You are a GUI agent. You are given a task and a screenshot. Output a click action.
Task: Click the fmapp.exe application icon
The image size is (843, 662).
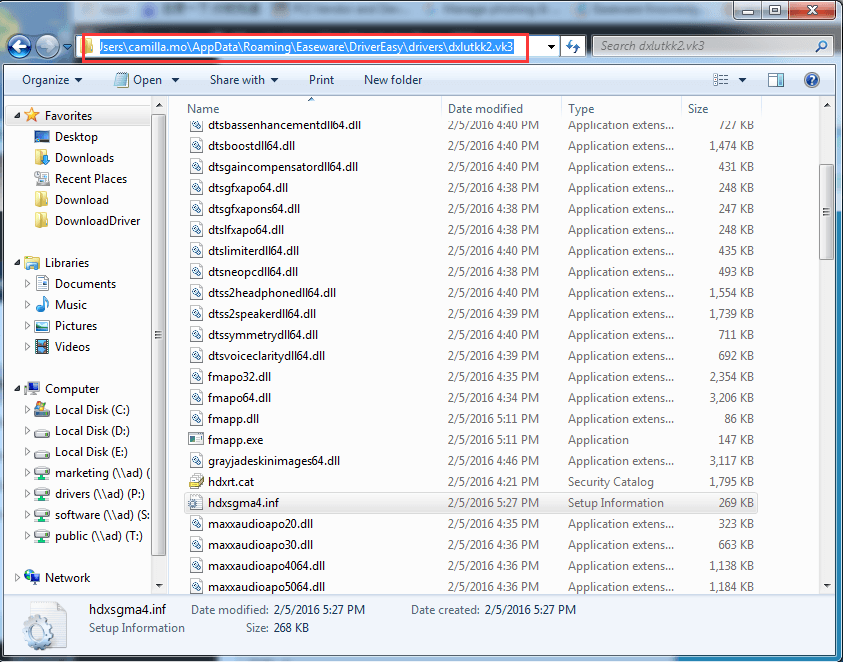click(x=196, y=440)
